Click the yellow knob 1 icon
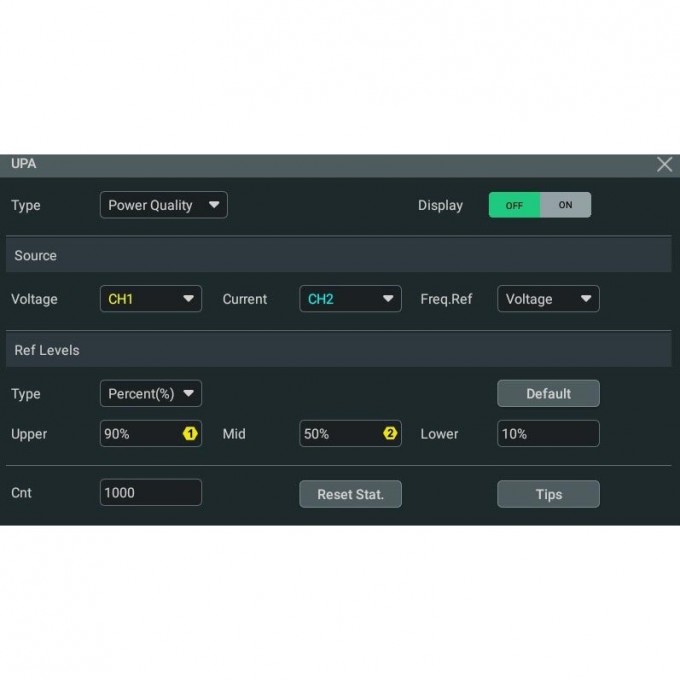 pyautogui.click(x=189, y=434)
